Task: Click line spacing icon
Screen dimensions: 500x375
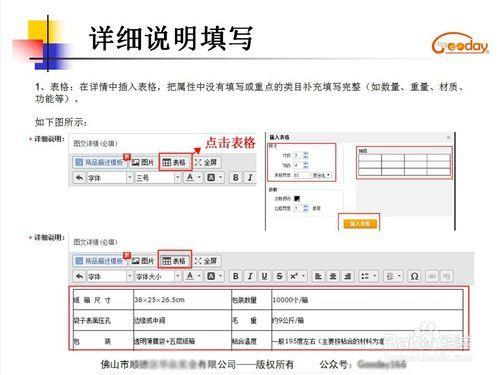Action: click(x=390, y=276)
